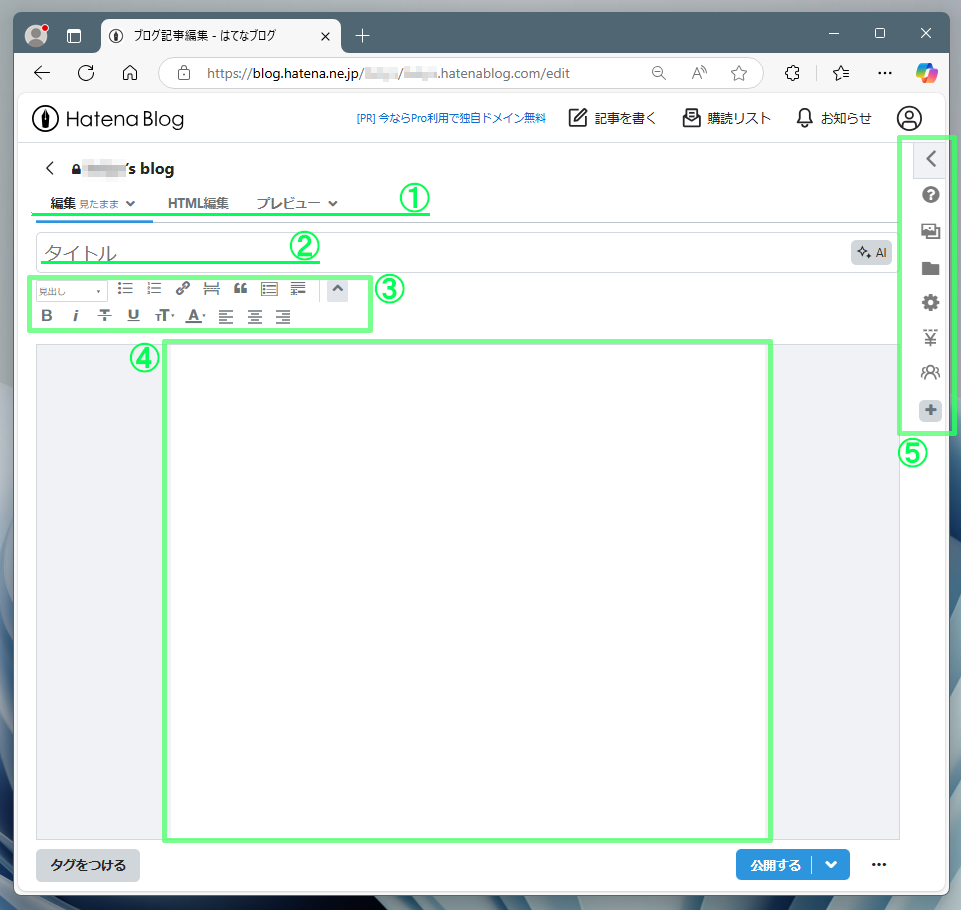Open the yen monetization panel in sidebar
961x910 pixels.
[930, 338]
